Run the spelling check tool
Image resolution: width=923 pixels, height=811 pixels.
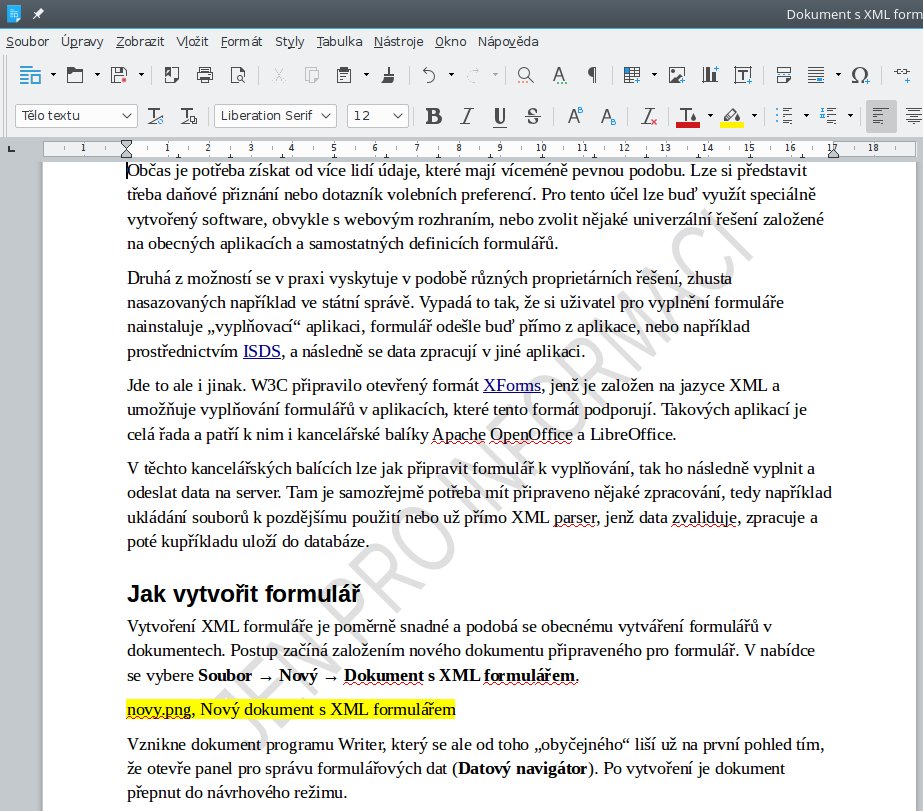[559, 75]
